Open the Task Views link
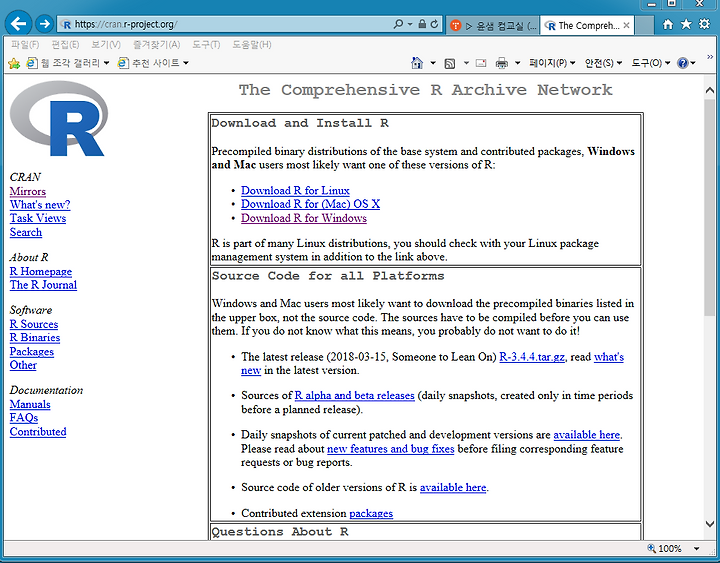The height and width of the screenshot is (563, 720). click(38, 218)
